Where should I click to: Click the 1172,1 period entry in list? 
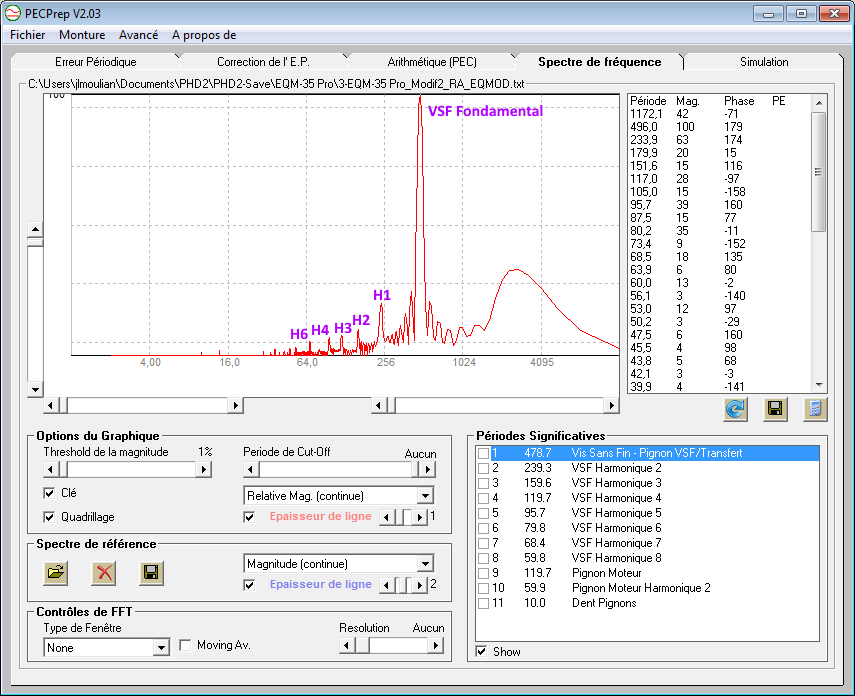pyautogui.click(x=646, y=113)
